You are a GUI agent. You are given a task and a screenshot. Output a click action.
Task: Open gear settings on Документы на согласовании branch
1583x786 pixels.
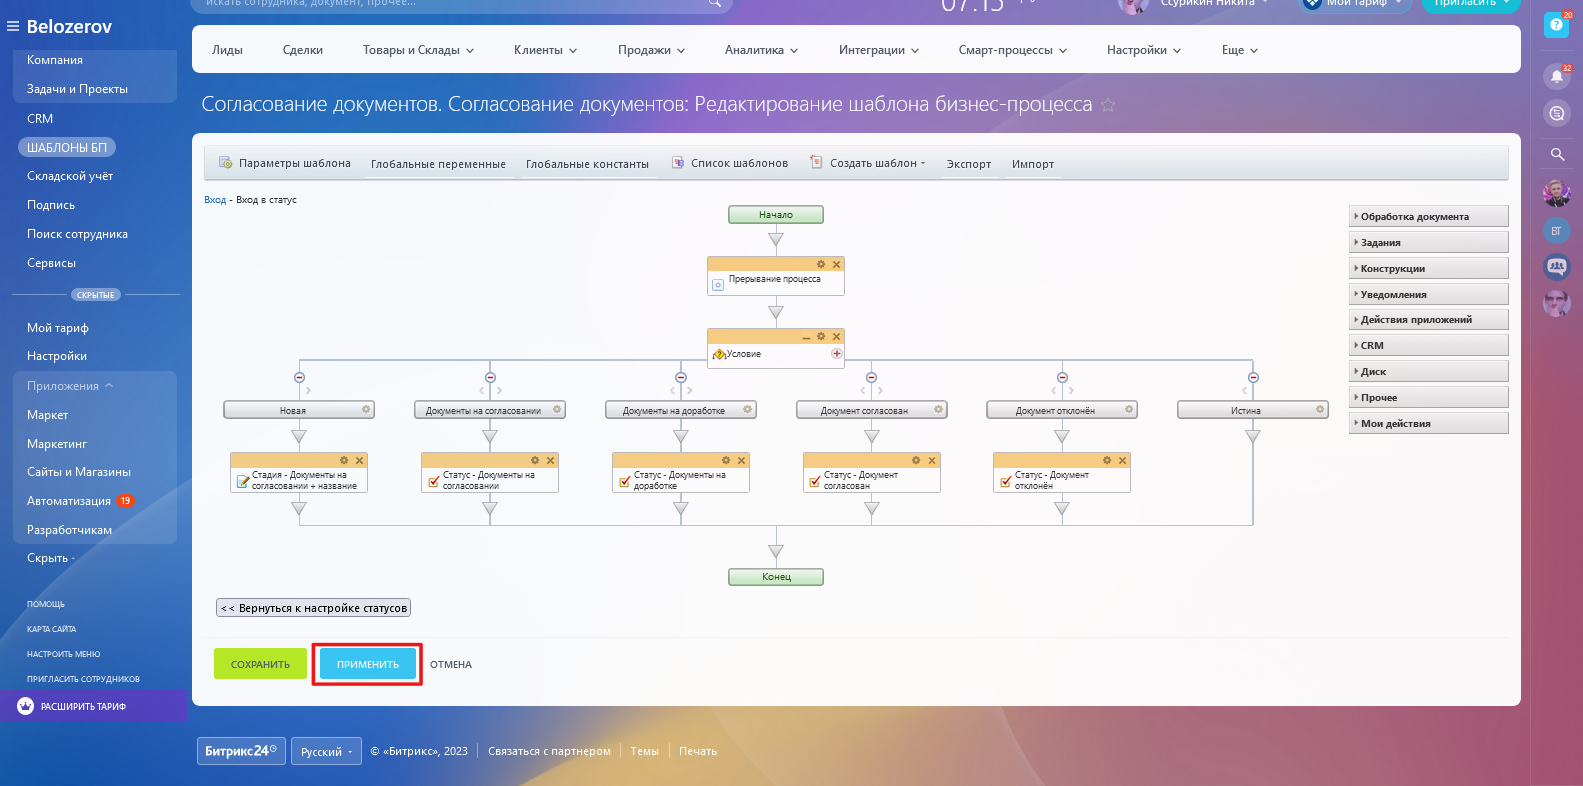point(557,409)
